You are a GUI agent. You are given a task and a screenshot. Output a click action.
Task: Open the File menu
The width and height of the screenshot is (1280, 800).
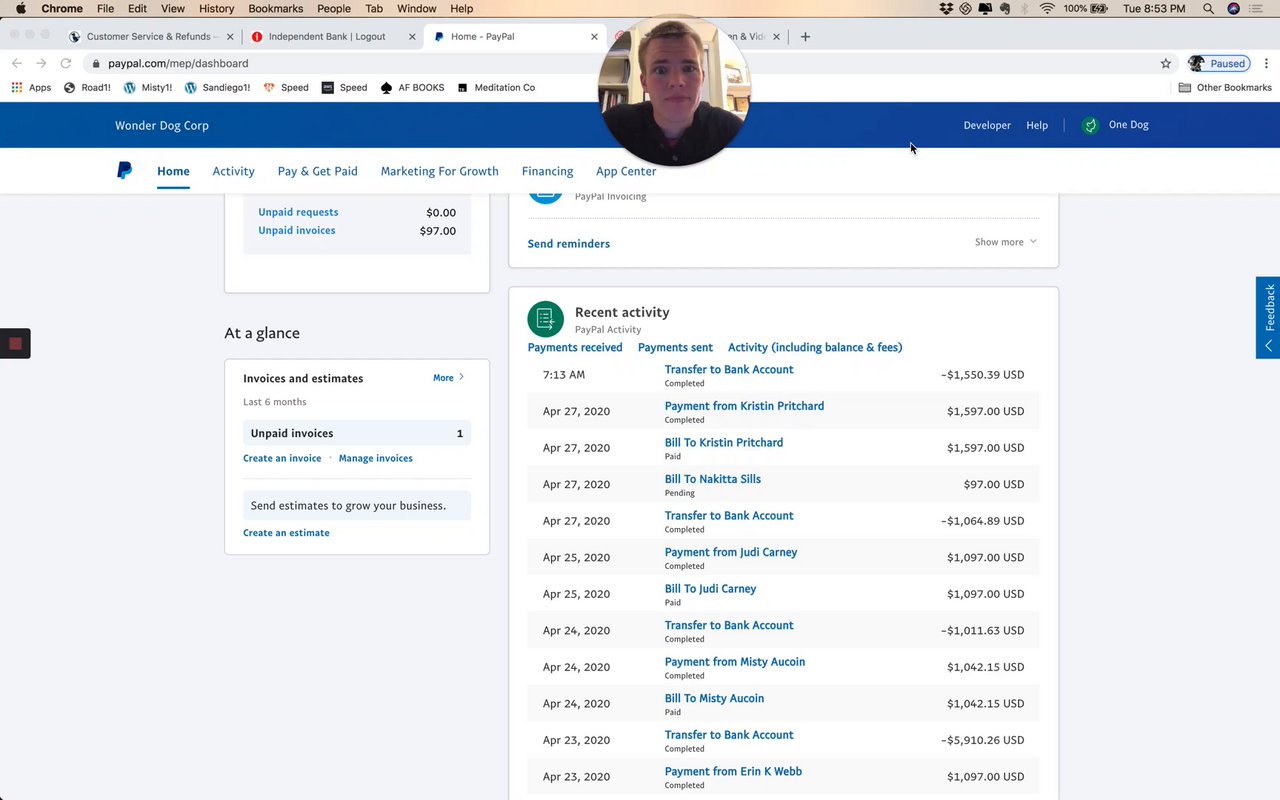tap(105, 9)
